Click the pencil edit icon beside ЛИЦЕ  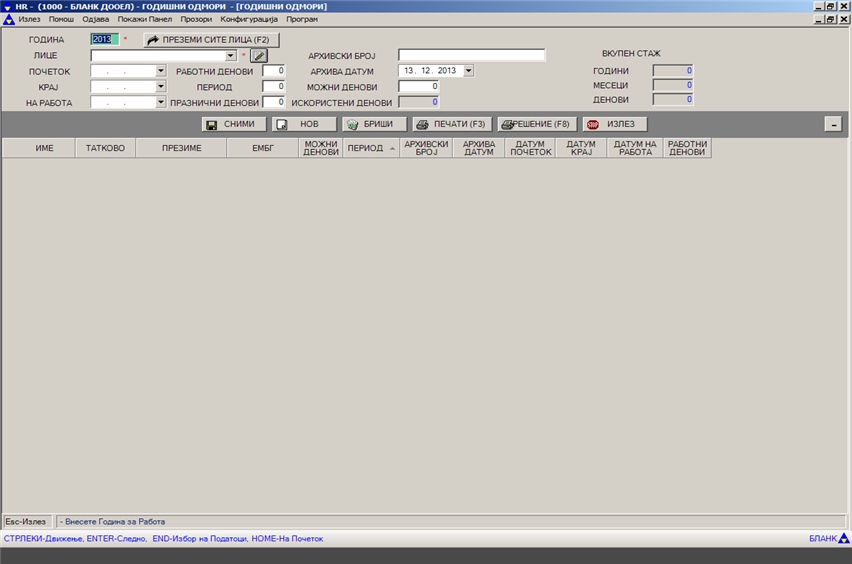tap(260, 56)
